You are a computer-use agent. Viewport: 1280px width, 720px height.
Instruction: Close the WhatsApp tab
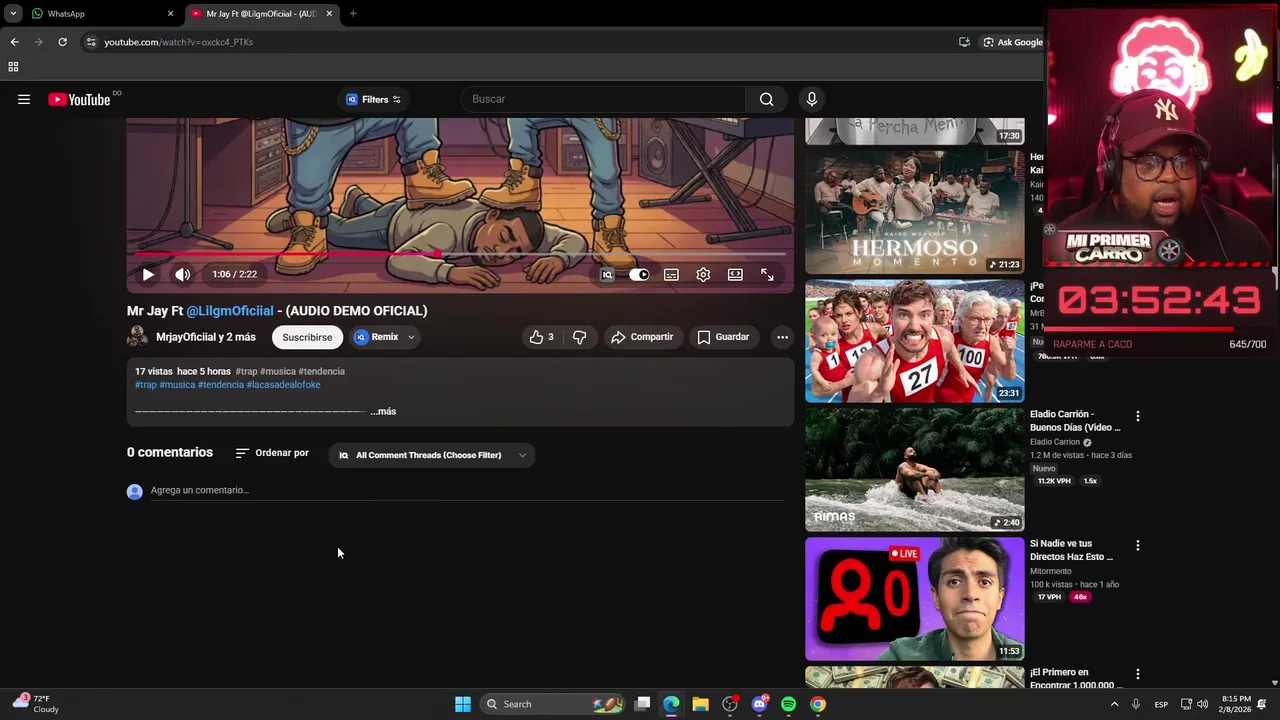coord(170,14)
